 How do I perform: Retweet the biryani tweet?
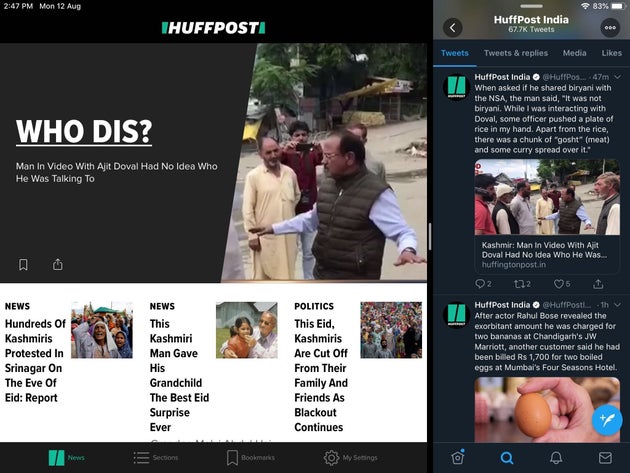[x=522, y=284]
